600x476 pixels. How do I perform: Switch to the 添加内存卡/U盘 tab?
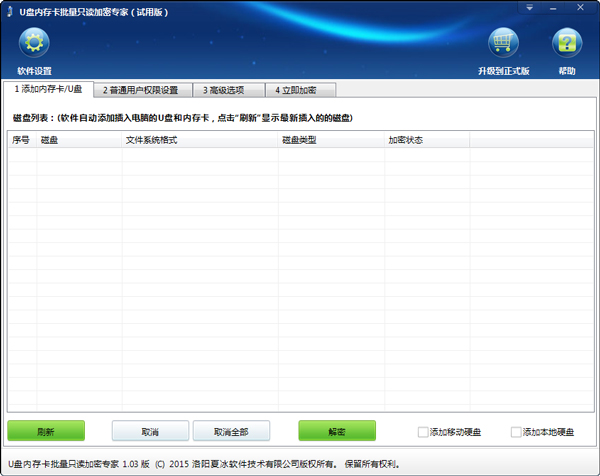coord(48,90)
